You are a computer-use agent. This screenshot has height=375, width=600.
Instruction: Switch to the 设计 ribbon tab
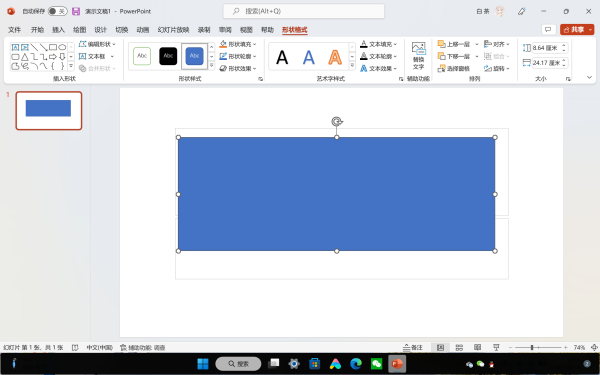pos(100,29)
